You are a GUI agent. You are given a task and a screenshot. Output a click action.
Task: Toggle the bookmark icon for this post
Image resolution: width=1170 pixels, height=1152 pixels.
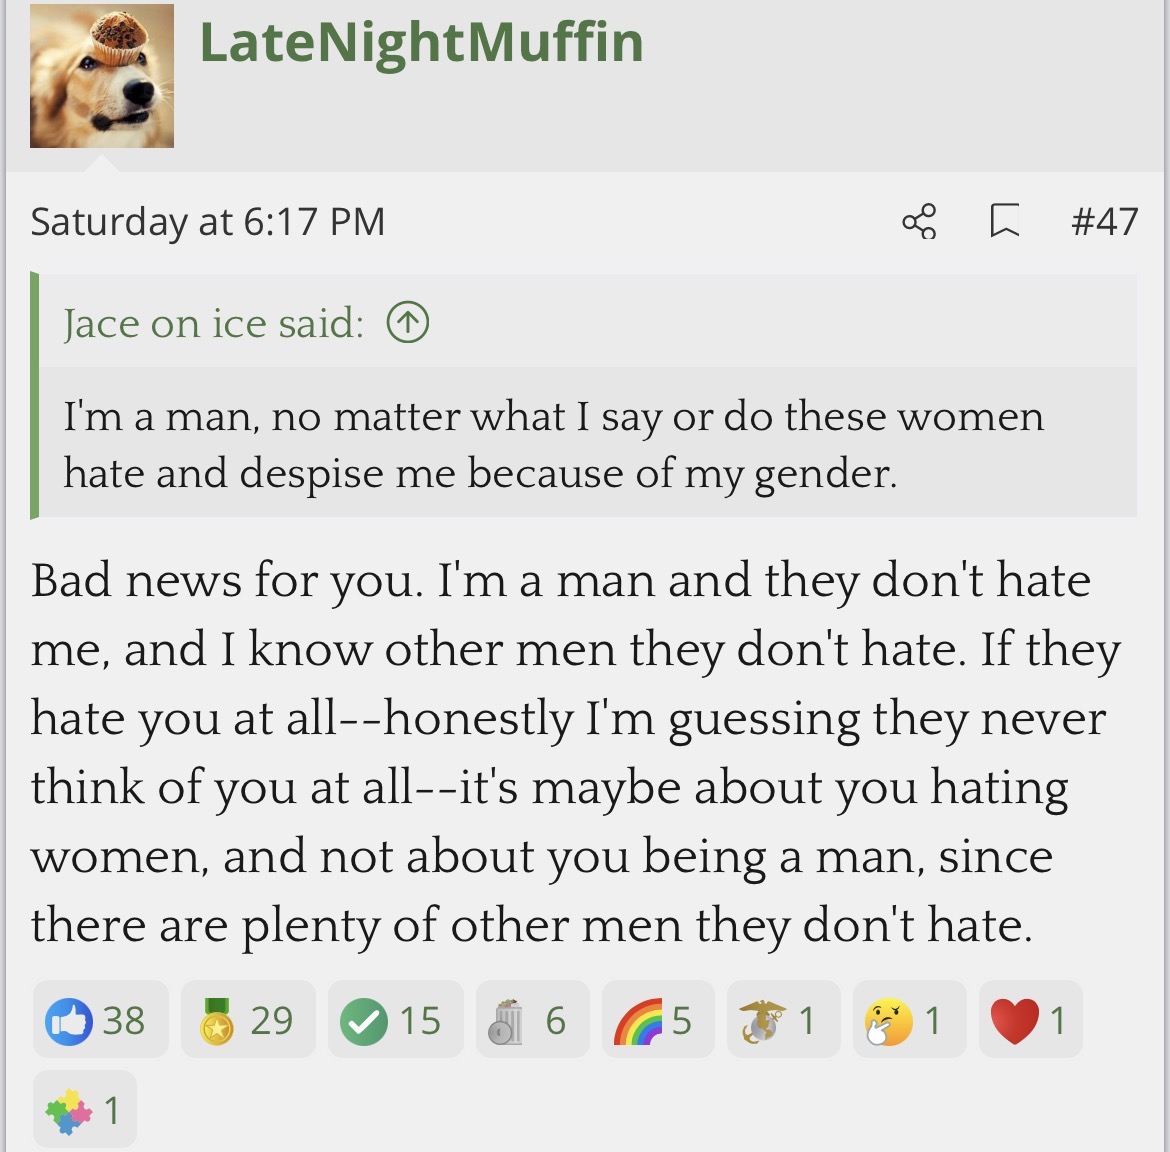click(1004, 221)
